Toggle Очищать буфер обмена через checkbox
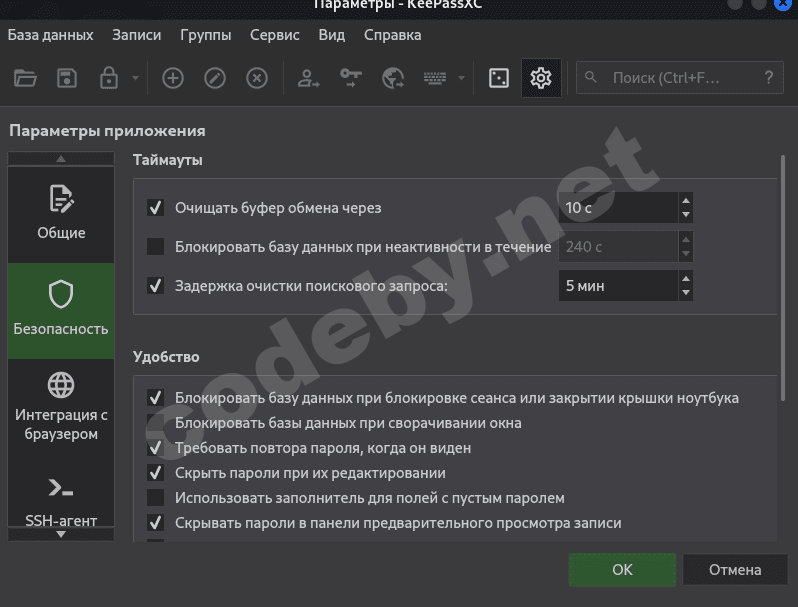This screenshot has height=607, width=798. 155,208
